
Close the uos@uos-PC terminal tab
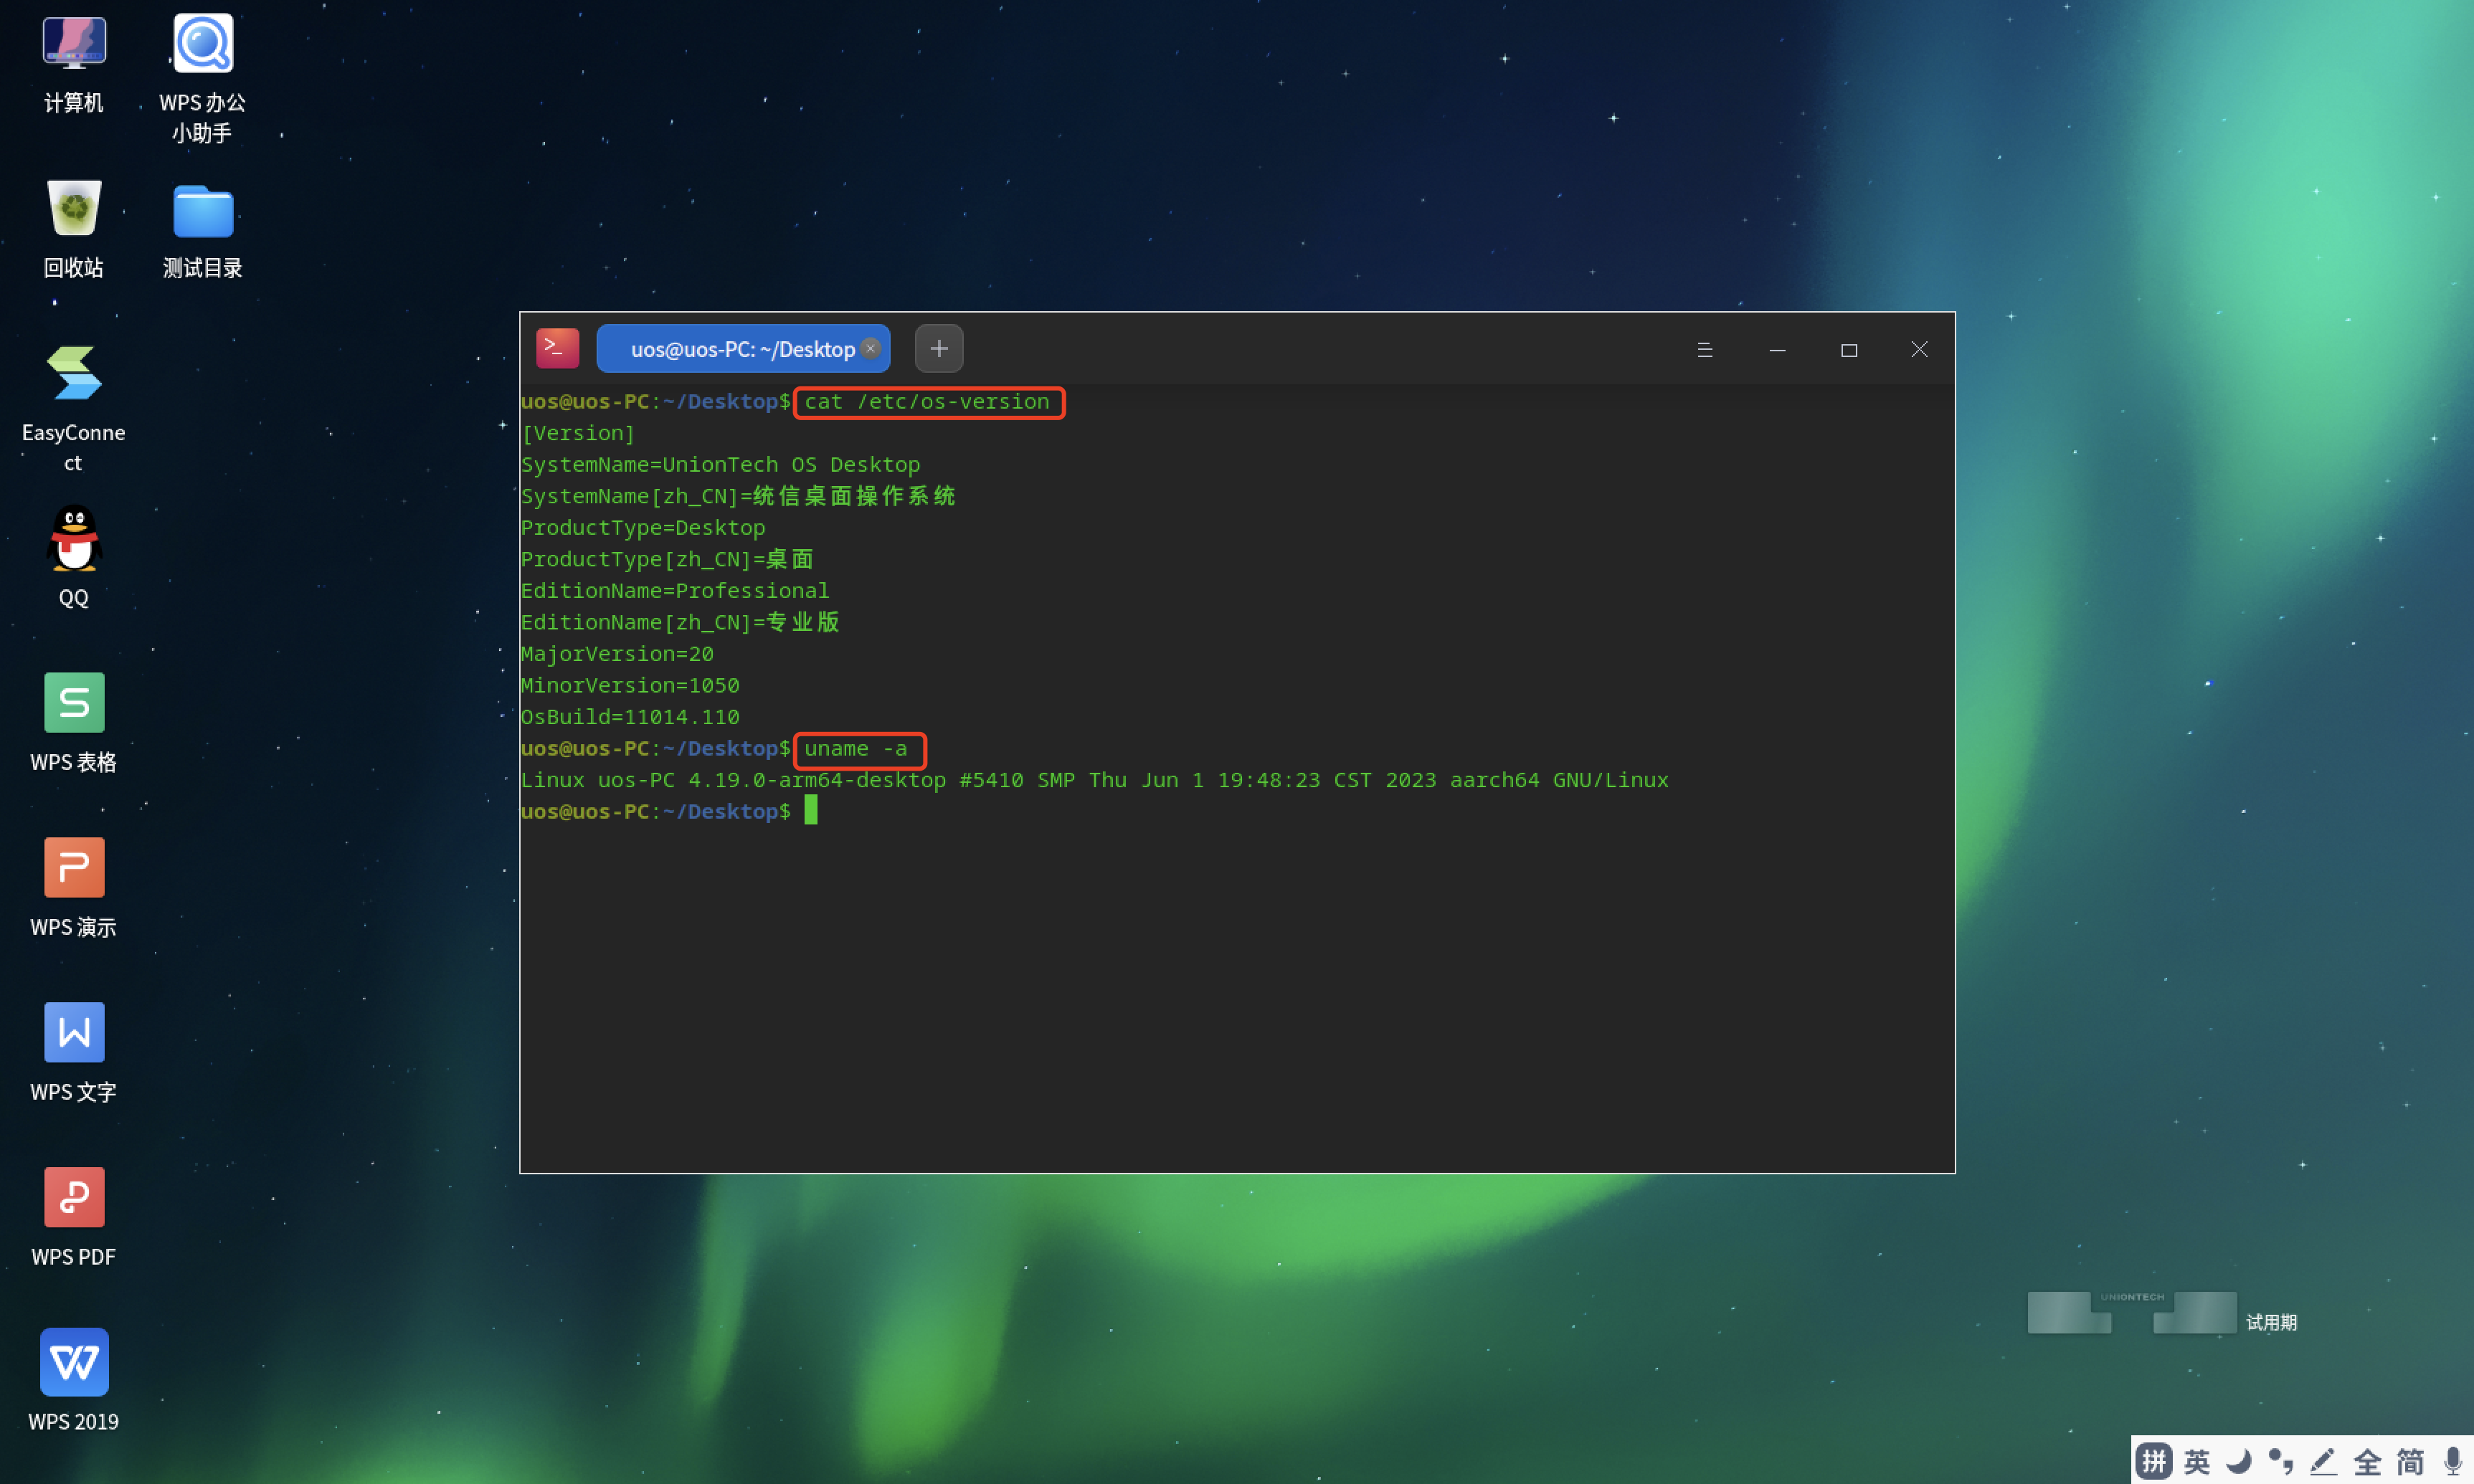[x=871, y=348]
